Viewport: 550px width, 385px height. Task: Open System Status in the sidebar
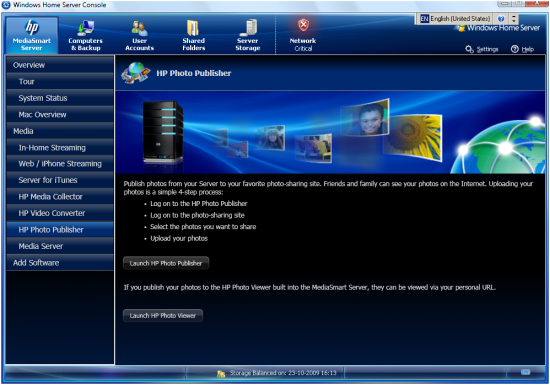(60, 98)
